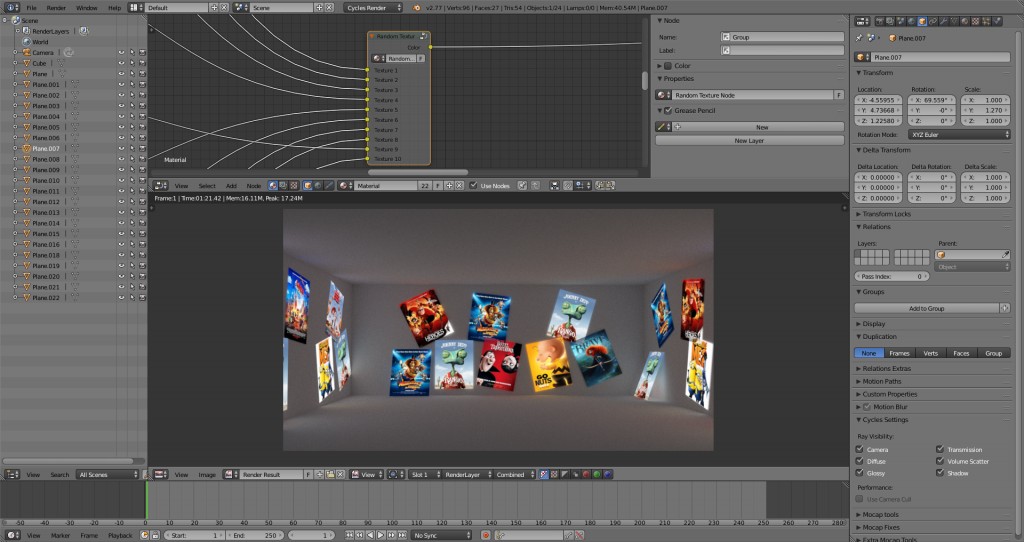Open the Rotation Mode XYZ Euler dropdown
The height and width of the screenshot is (542, 1024).
click(x=959, y=135)
